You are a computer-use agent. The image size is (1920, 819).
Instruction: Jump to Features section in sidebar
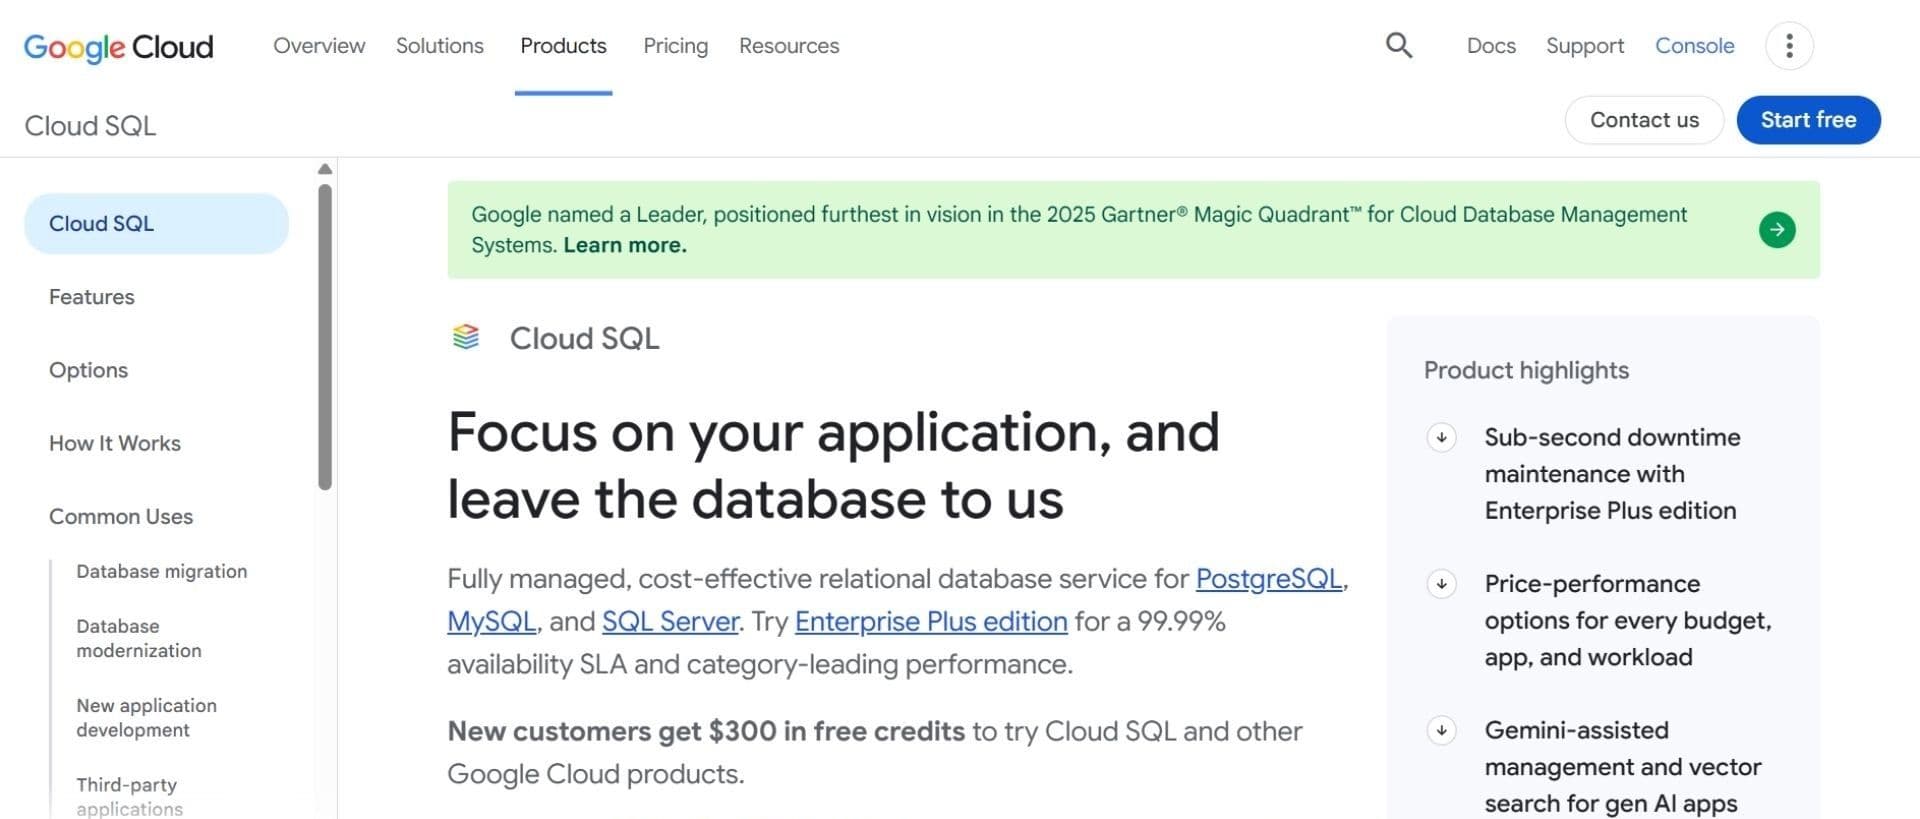pyautogui.click(x=92, y=297)
